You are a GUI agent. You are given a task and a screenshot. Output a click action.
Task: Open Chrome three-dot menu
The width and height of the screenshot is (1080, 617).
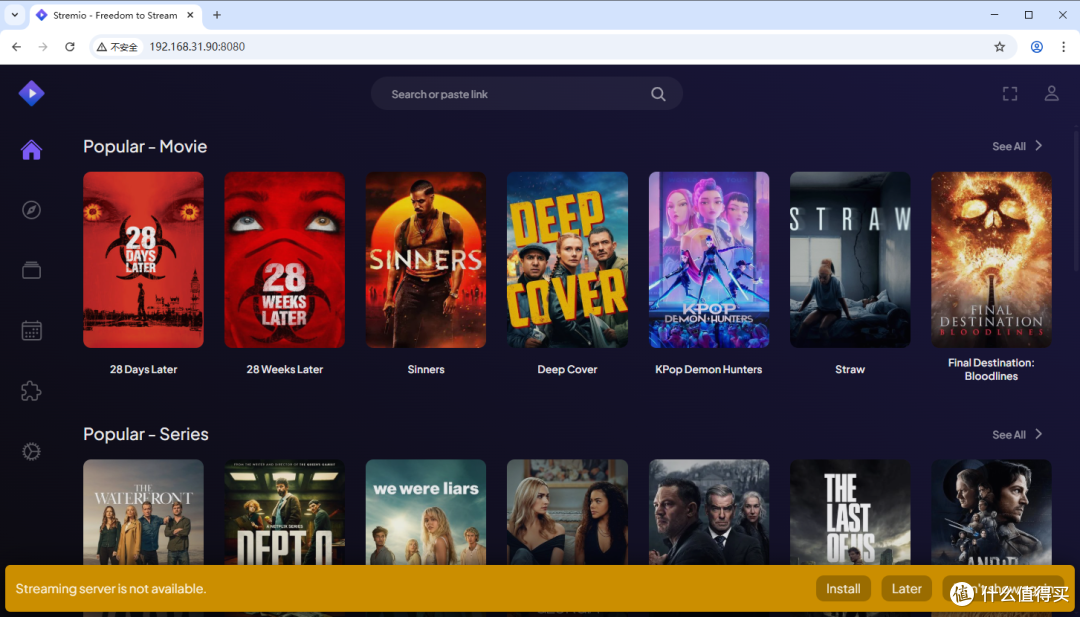pos(1063,47)
